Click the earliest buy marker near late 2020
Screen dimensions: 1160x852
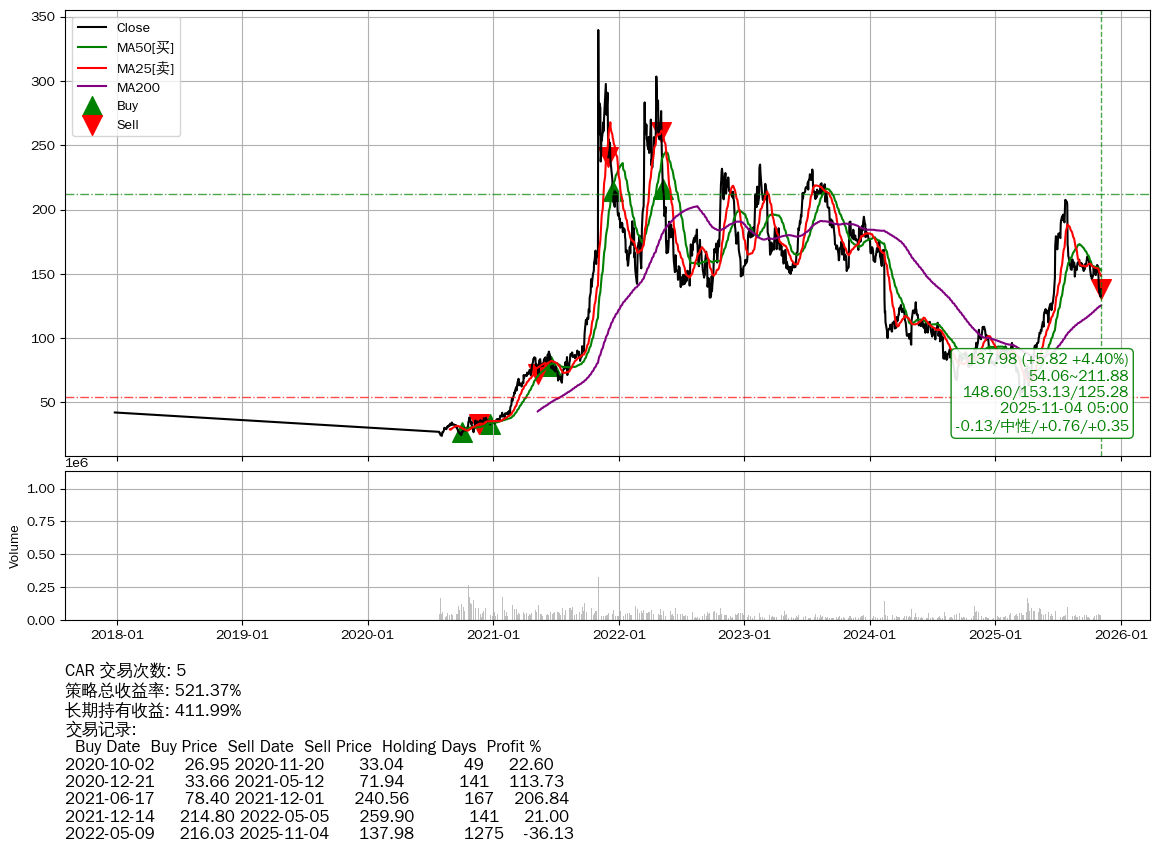click(x=462, y=432)
